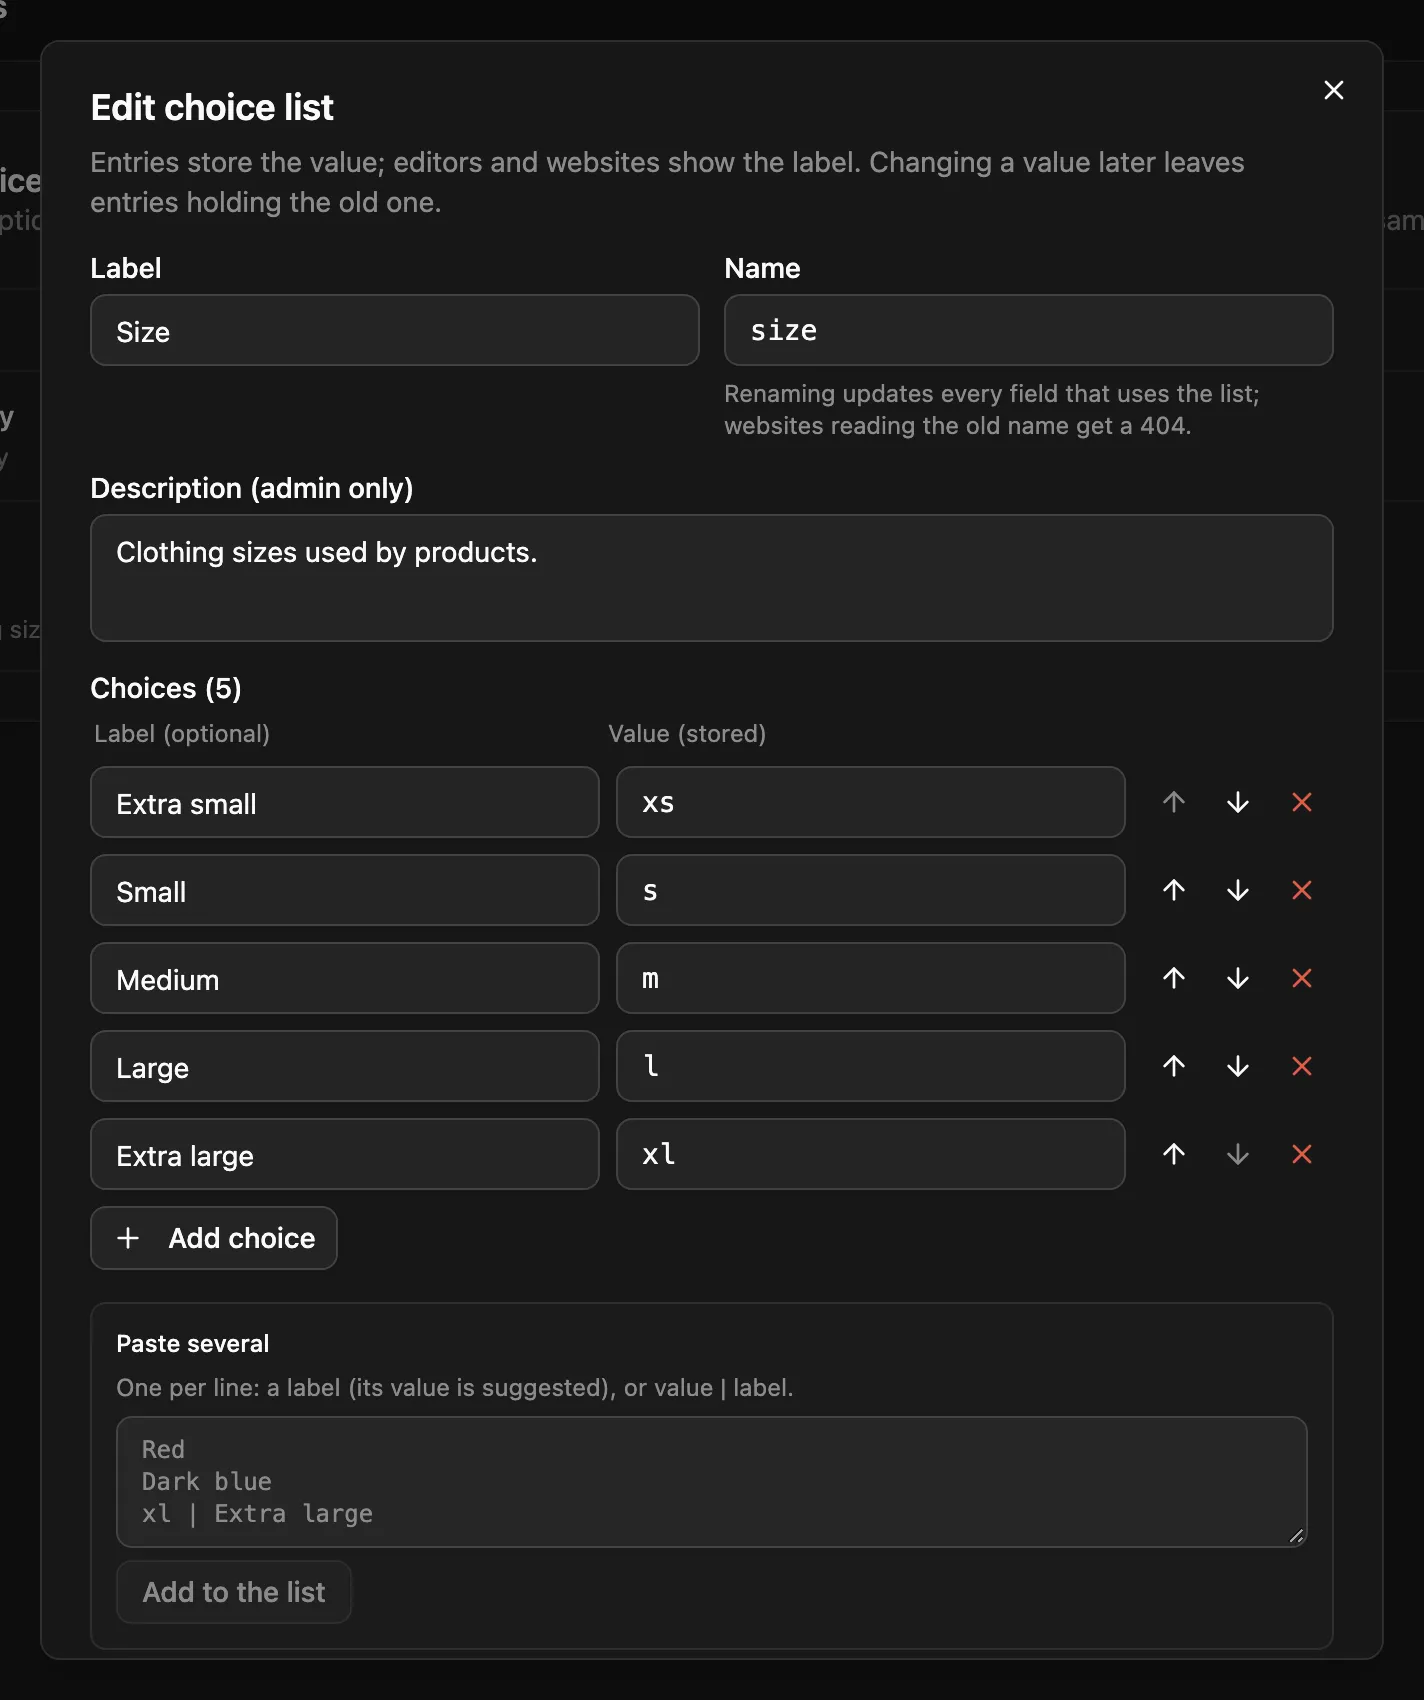This screenshot has height=1700, width=1424.
Task: Click the Paste several heading
Action: point(193,1343)
